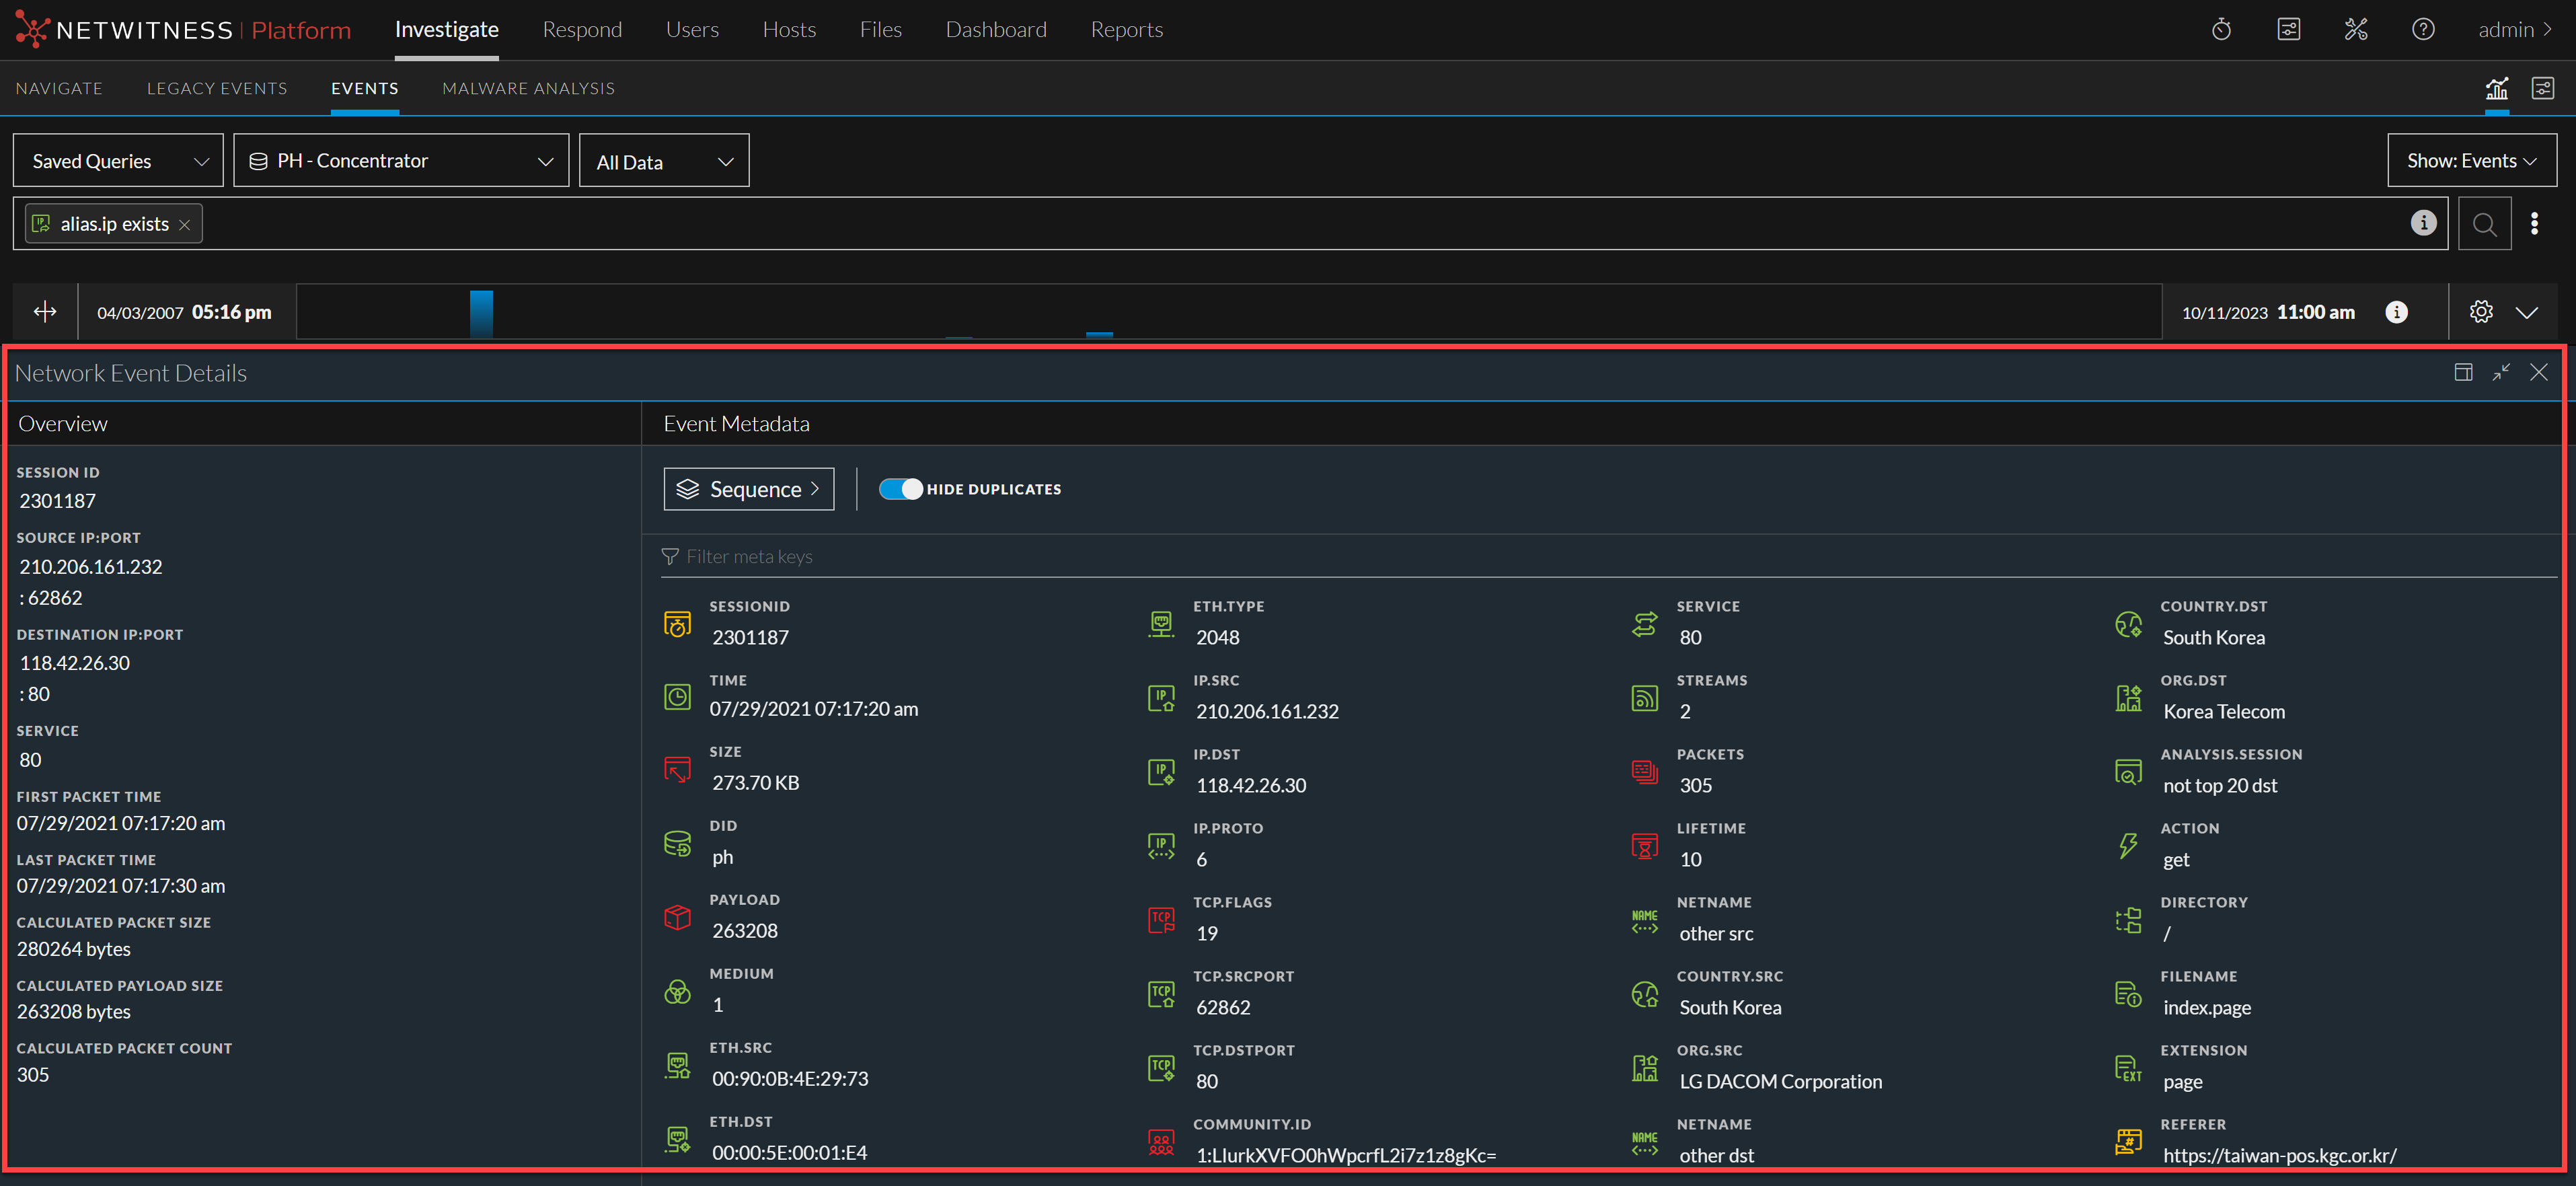Open the Respond menu
The image size is (2576, 1186).
[x=582, y=30]
